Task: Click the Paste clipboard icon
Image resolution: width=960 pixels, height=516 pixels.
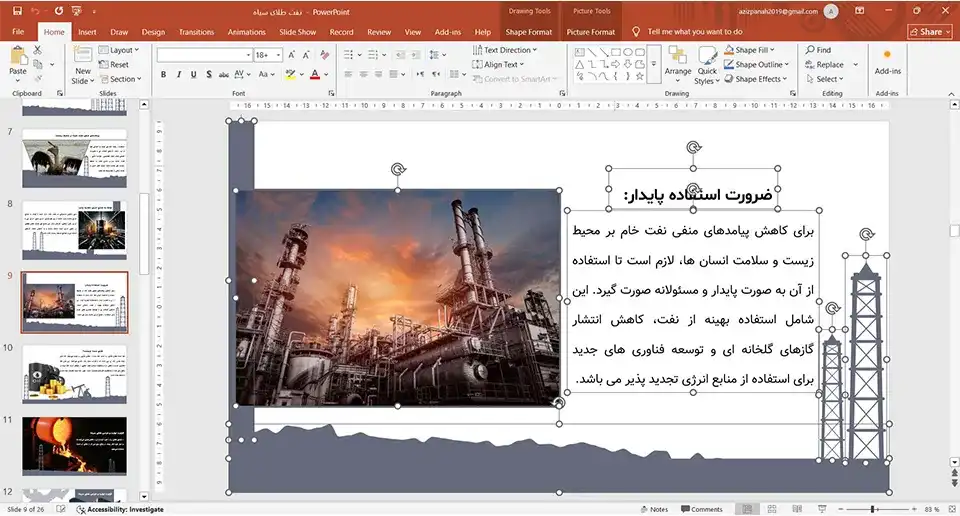Action: (x=18, y=56)
